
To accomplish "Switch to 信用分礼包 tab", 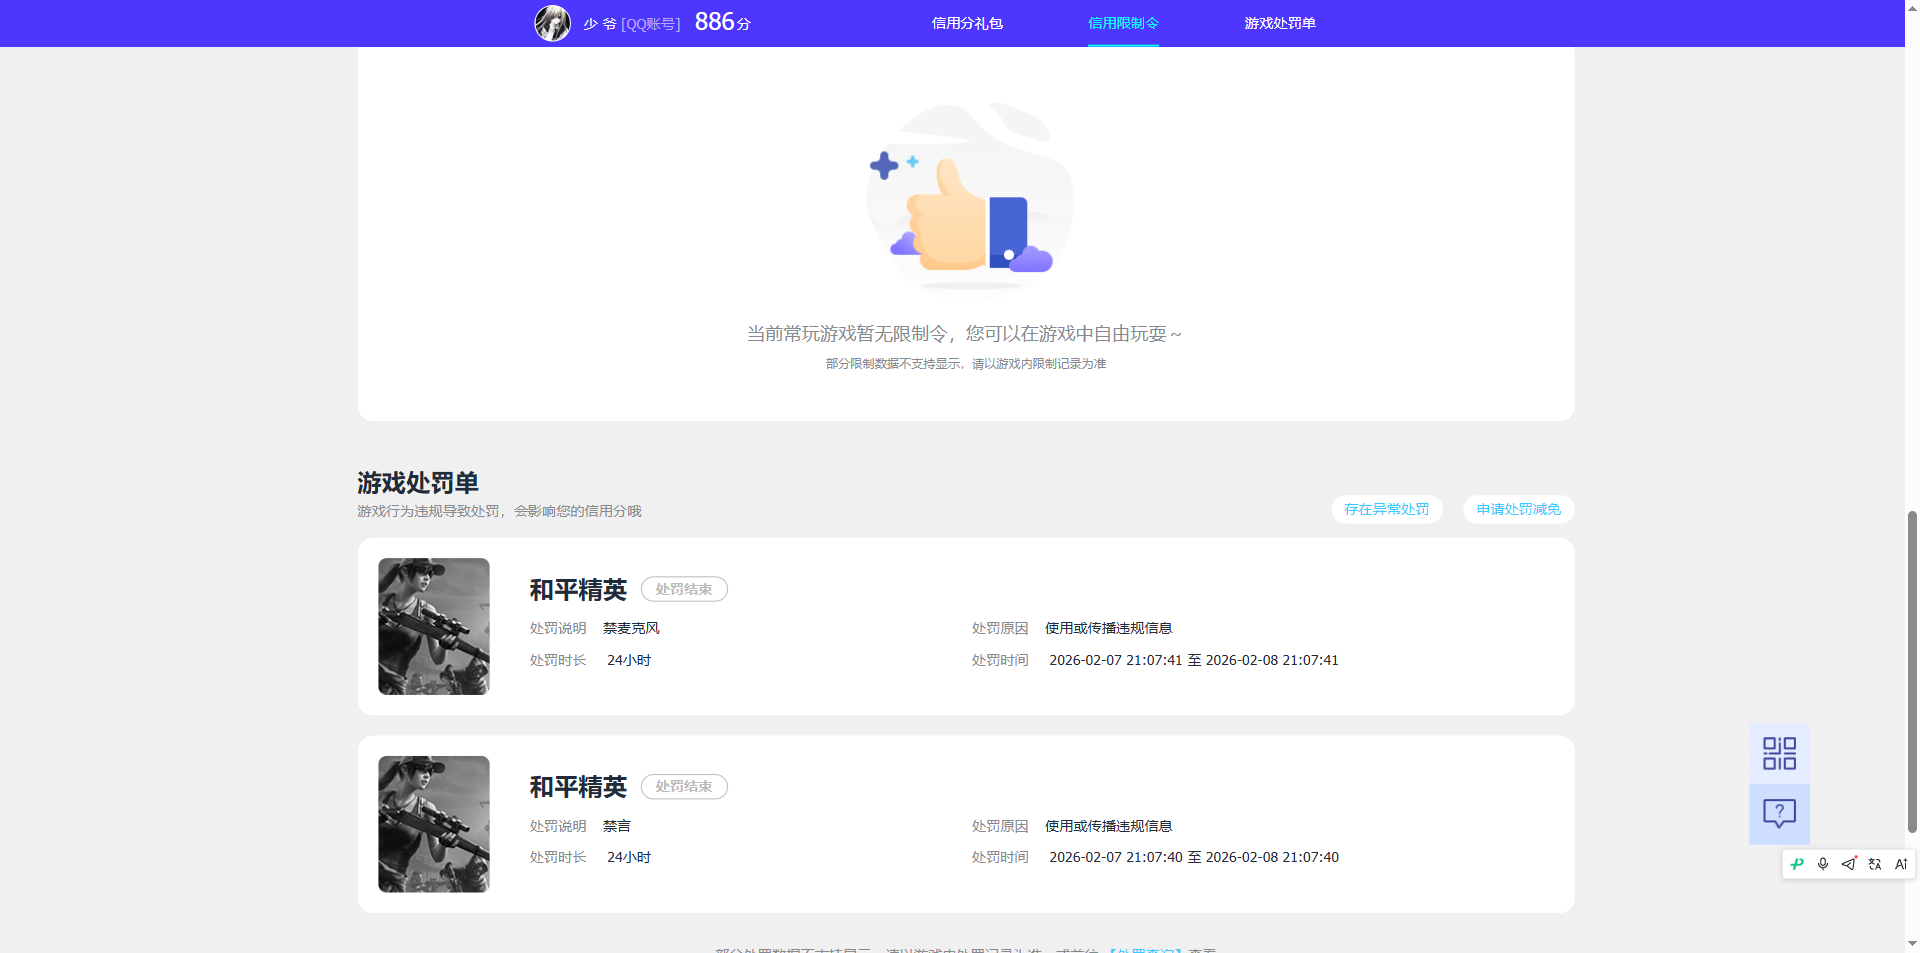I will pos(967,23).
